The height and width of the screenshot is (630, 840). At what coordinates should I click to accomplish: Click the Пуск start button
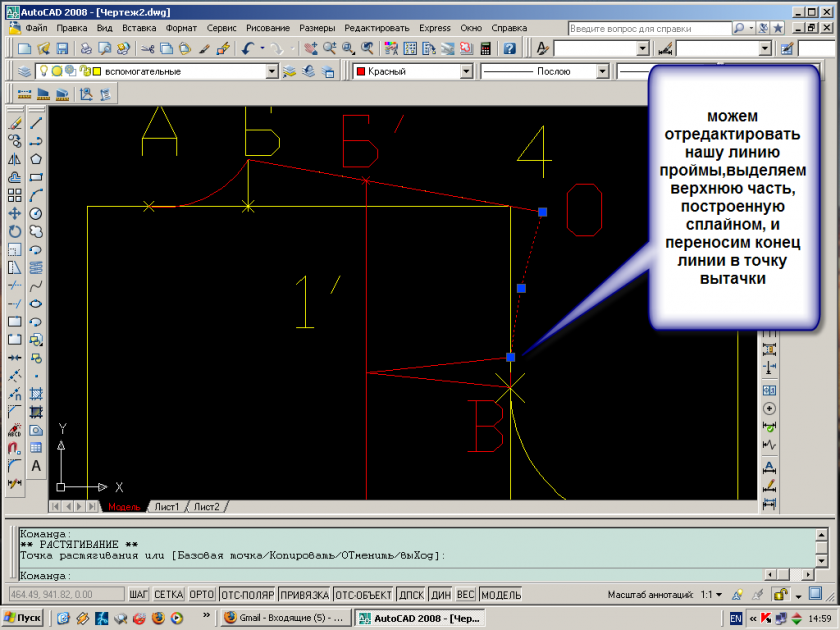[x=22, y=618]
